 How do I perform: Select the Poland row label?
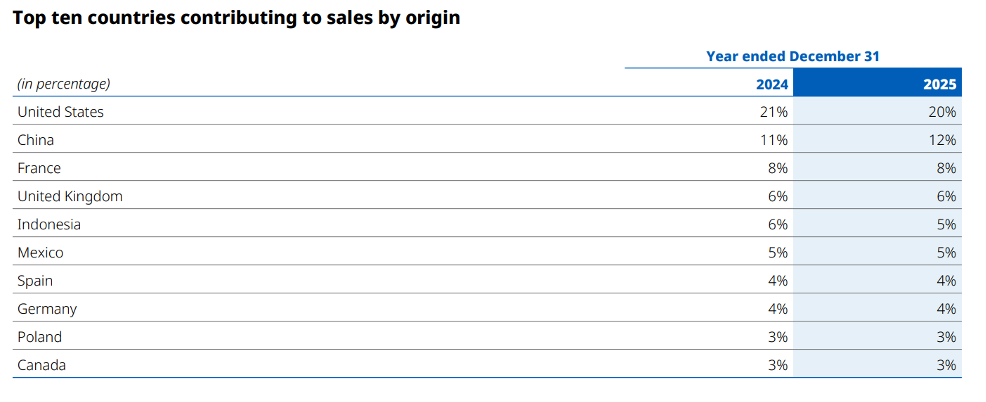pyautogui.click(x=39, y=337)
